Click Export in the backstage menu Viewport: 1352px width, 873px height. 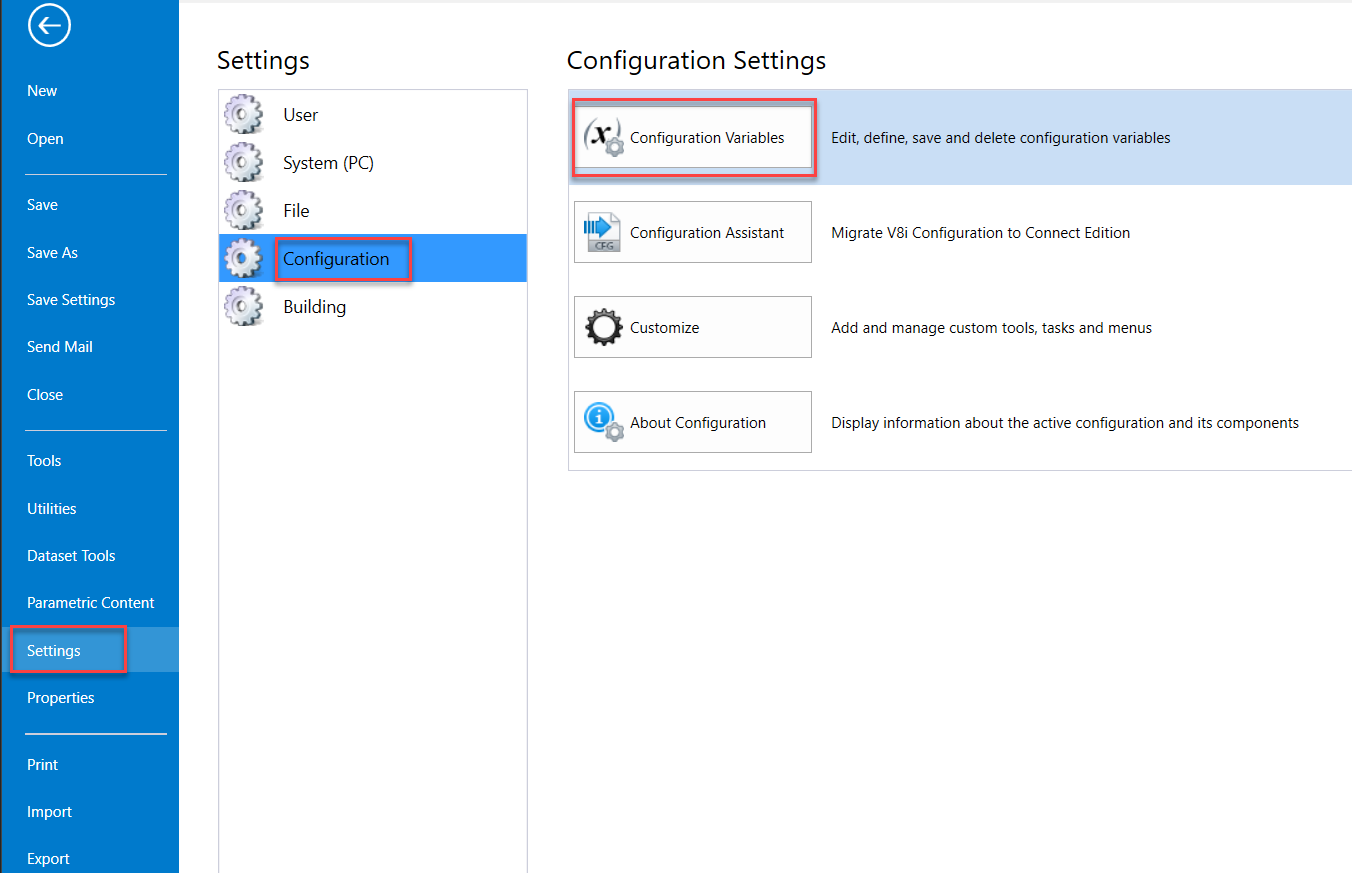(x=48, y=859)
